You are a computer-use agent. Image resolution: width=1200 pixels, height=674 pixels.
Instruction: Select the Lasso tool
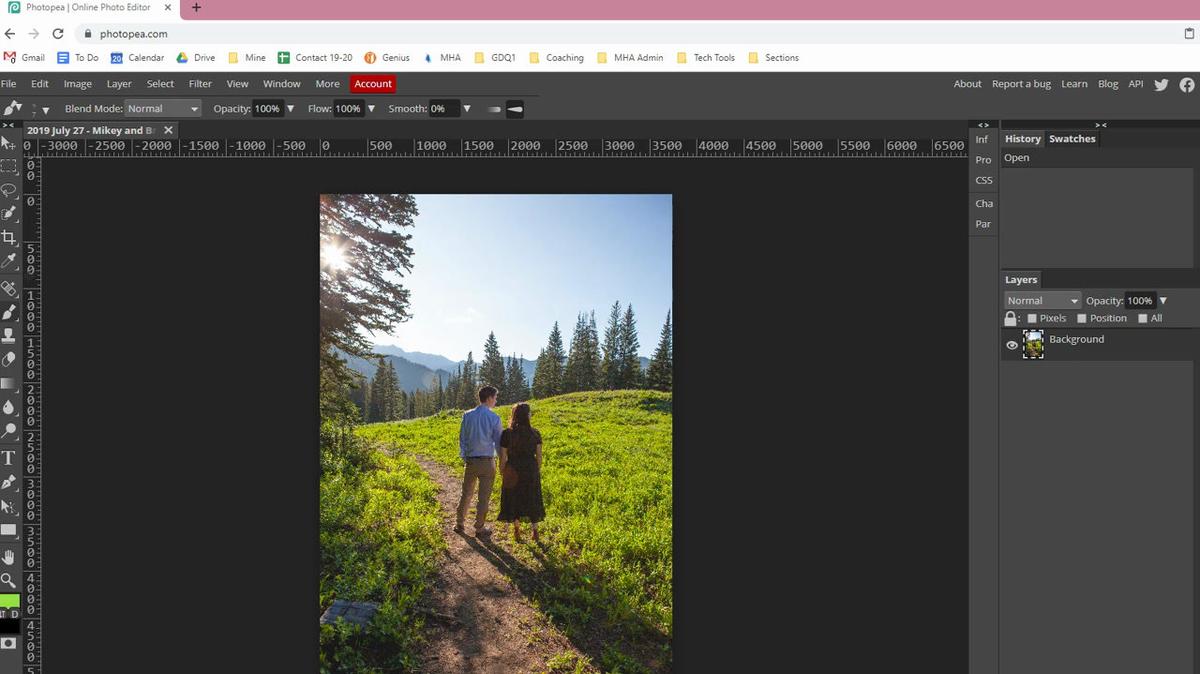(x=9, y=190)
